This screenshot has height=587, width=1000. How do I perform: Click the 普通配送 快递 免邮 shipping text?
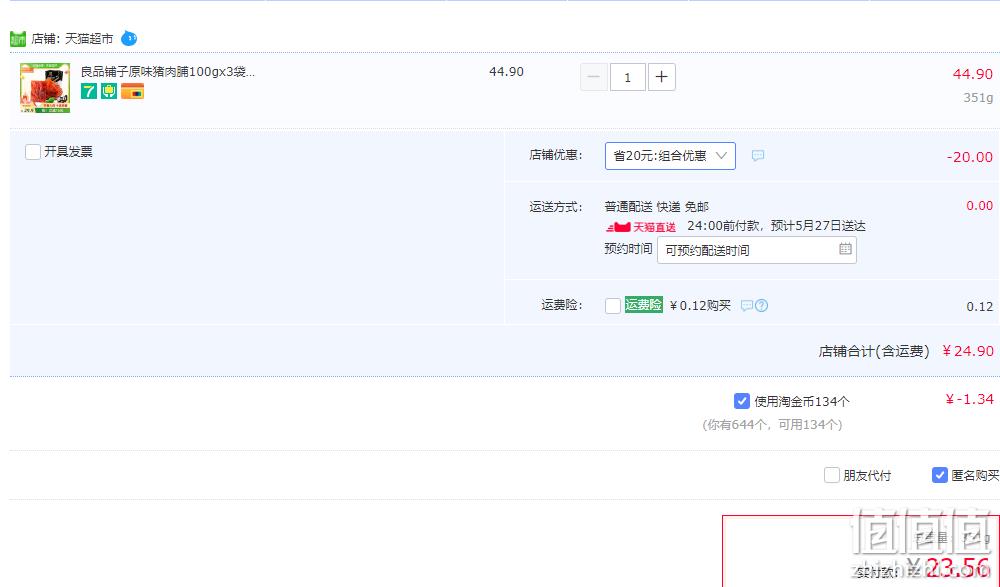[x=657, y=207]
